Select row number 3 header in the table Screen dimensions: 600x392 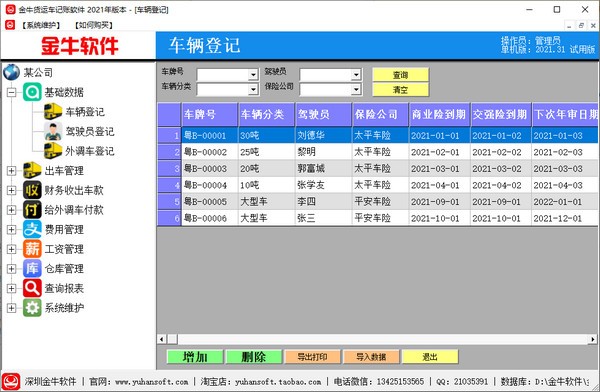[x=169, y=168]
